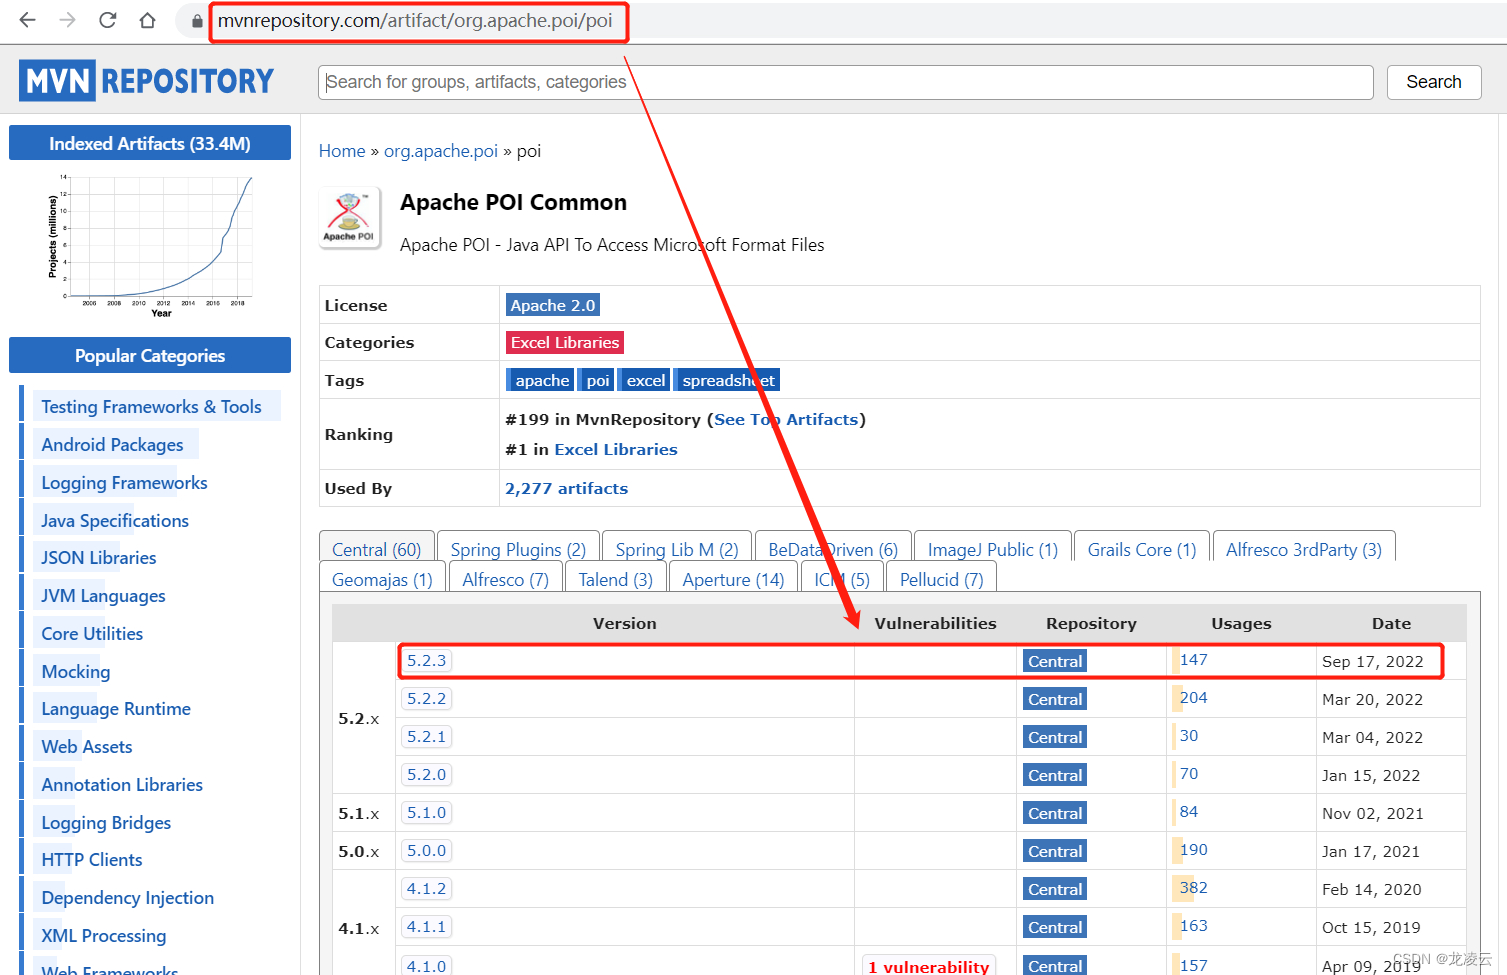Go to browser home page icon
This screenshot has width=1507, height=975.
click(x=147, y=20)
